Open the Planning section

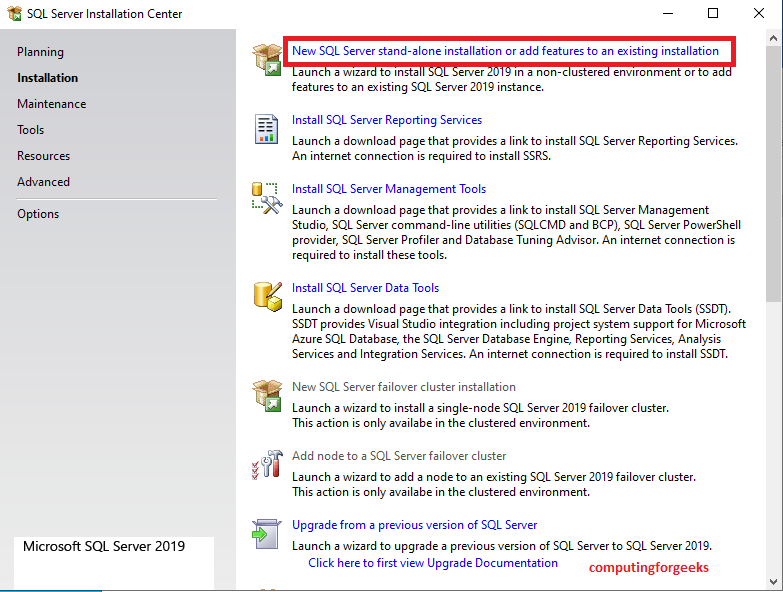(x=40, y=52)
